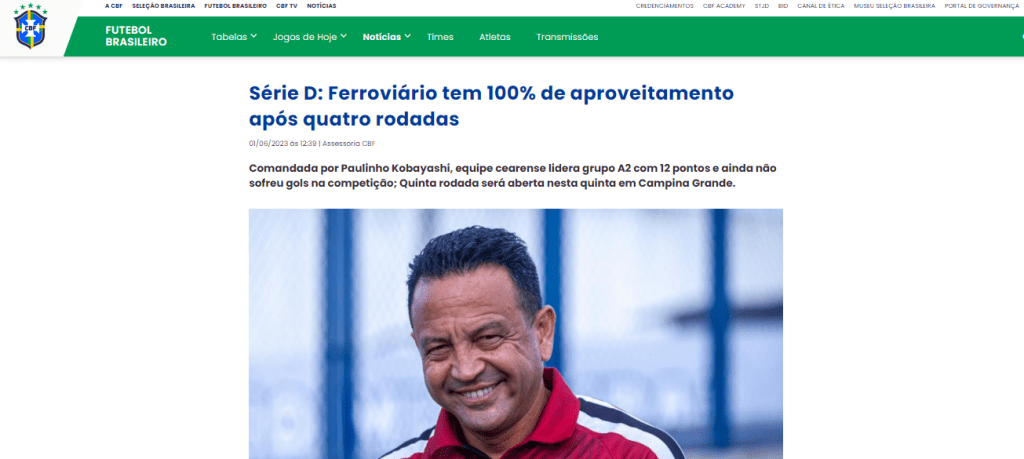Image resolution: width=1024 pixels, height=459 pixels.
Task: Open the Notícias dropdown in green bar
Action: (x=387, y=37)
